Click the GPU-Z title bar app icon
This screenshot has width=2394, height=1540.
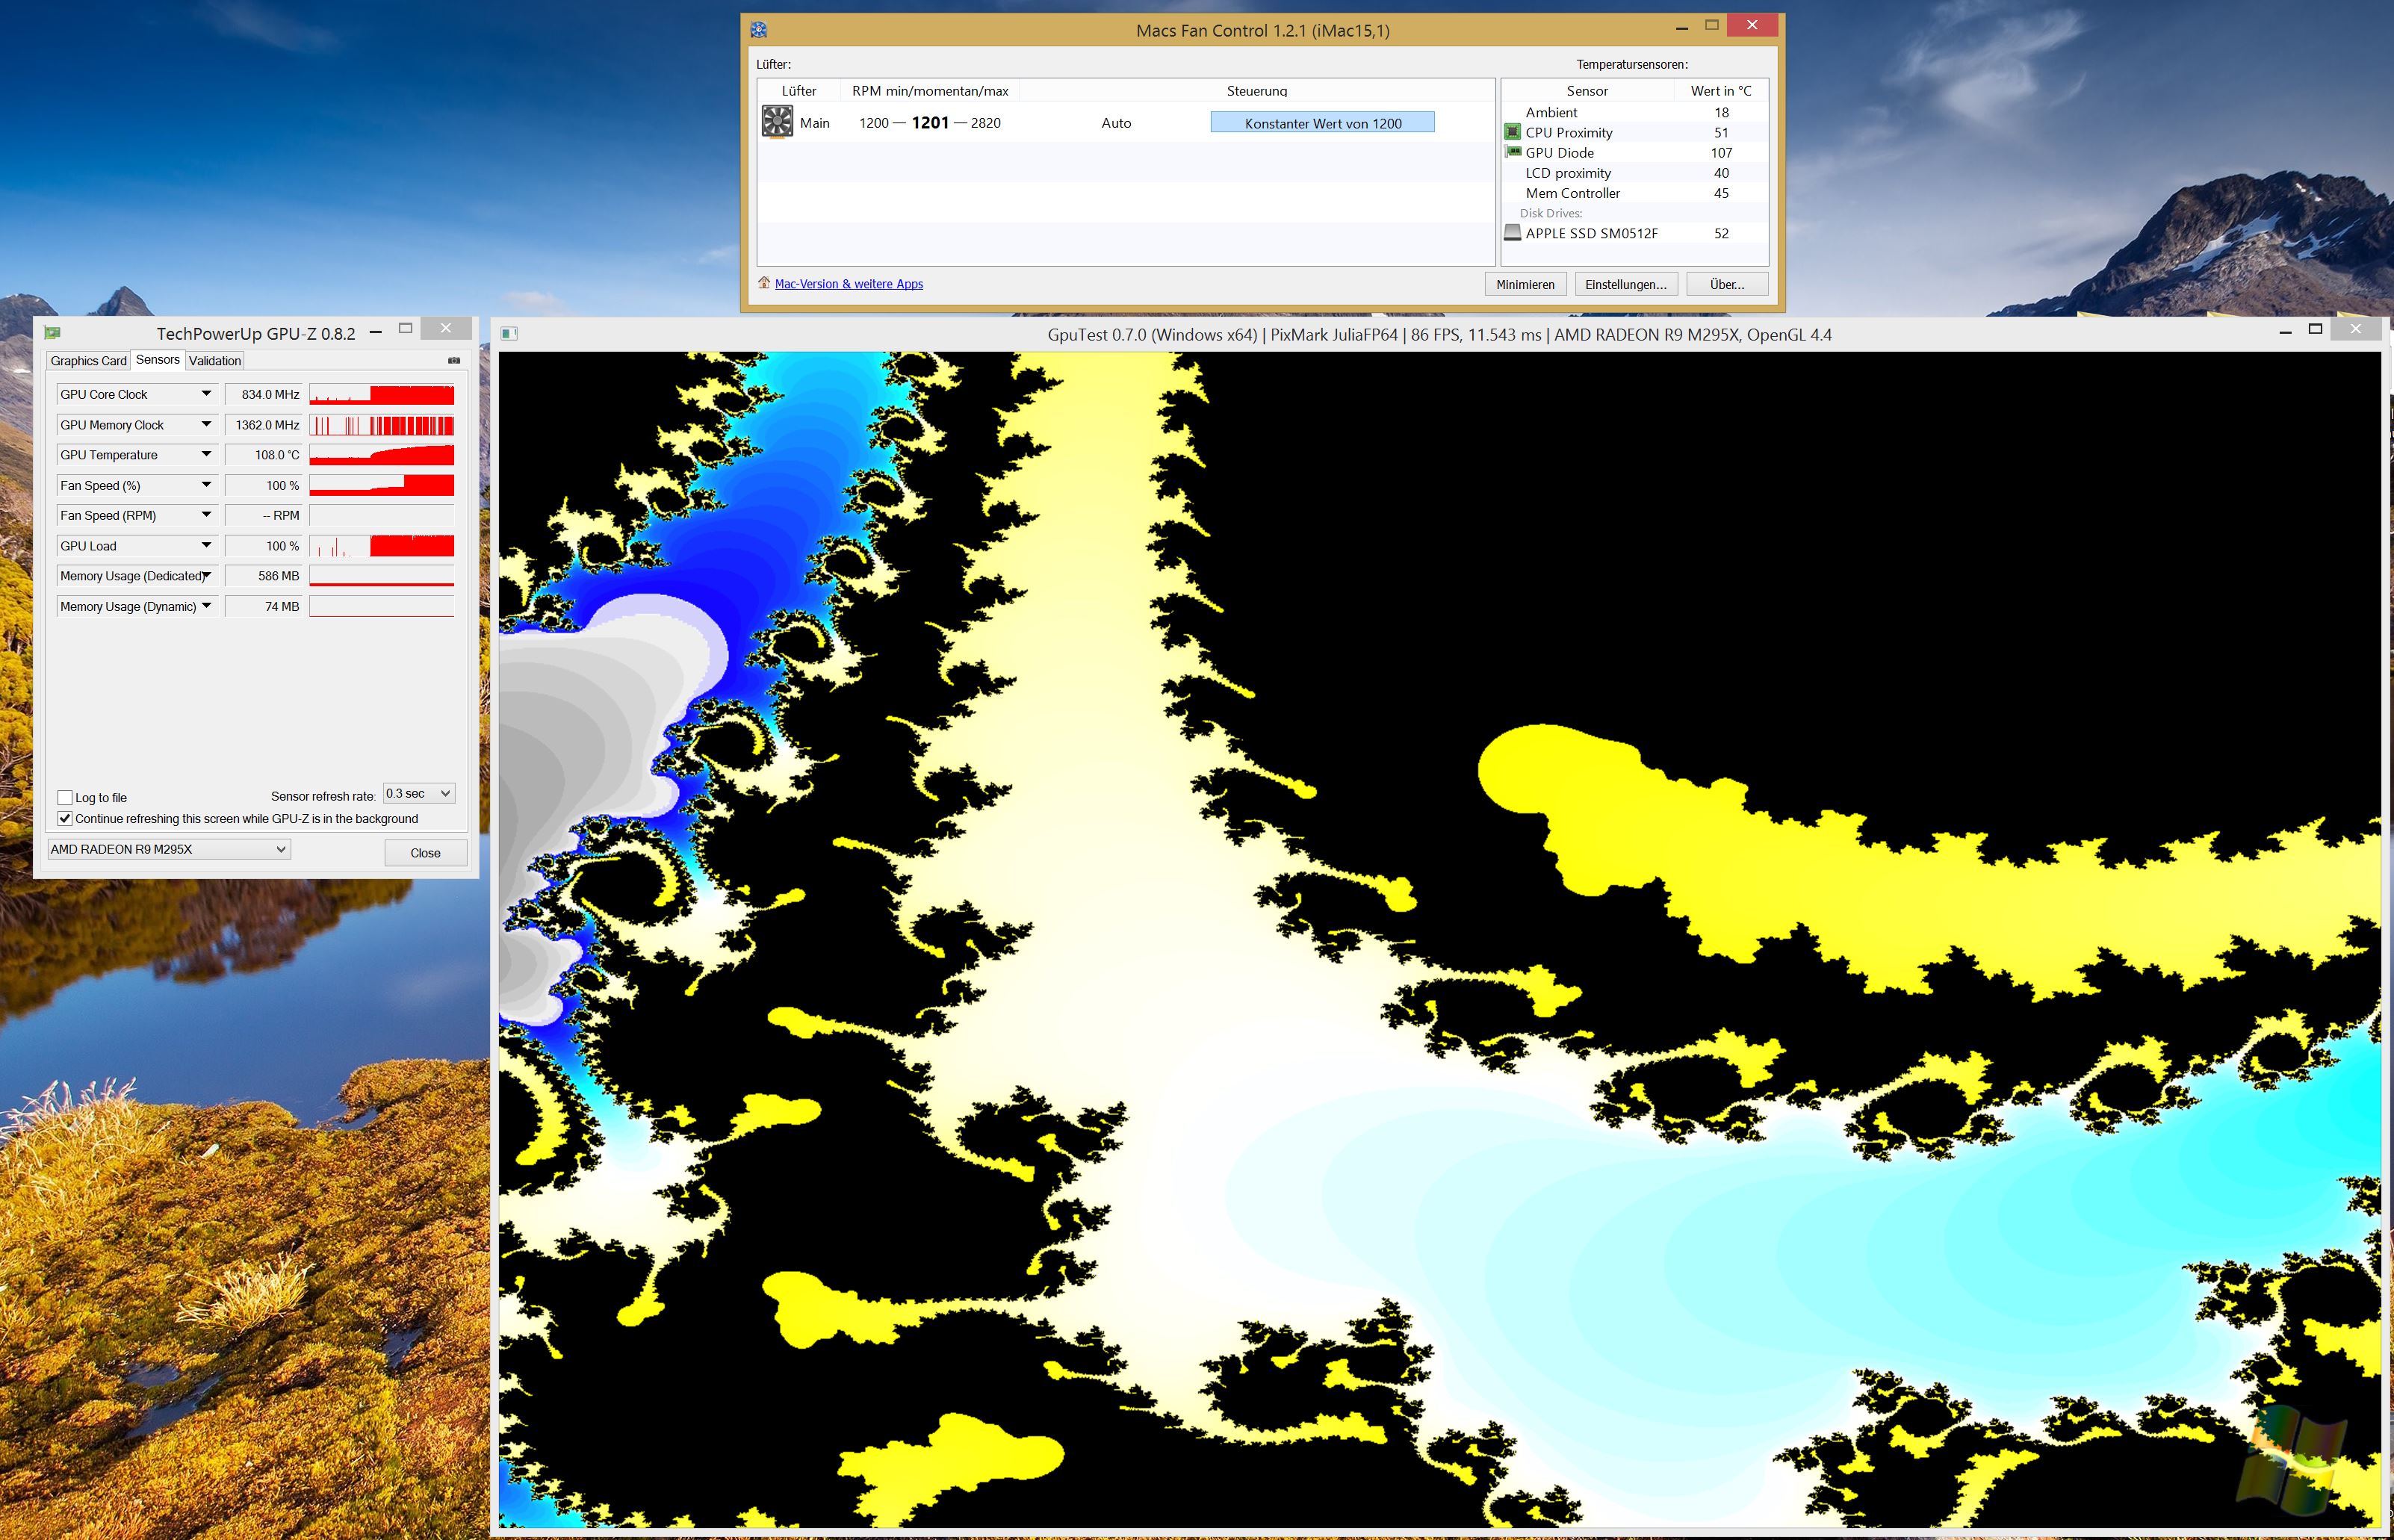tap(53, 333)
